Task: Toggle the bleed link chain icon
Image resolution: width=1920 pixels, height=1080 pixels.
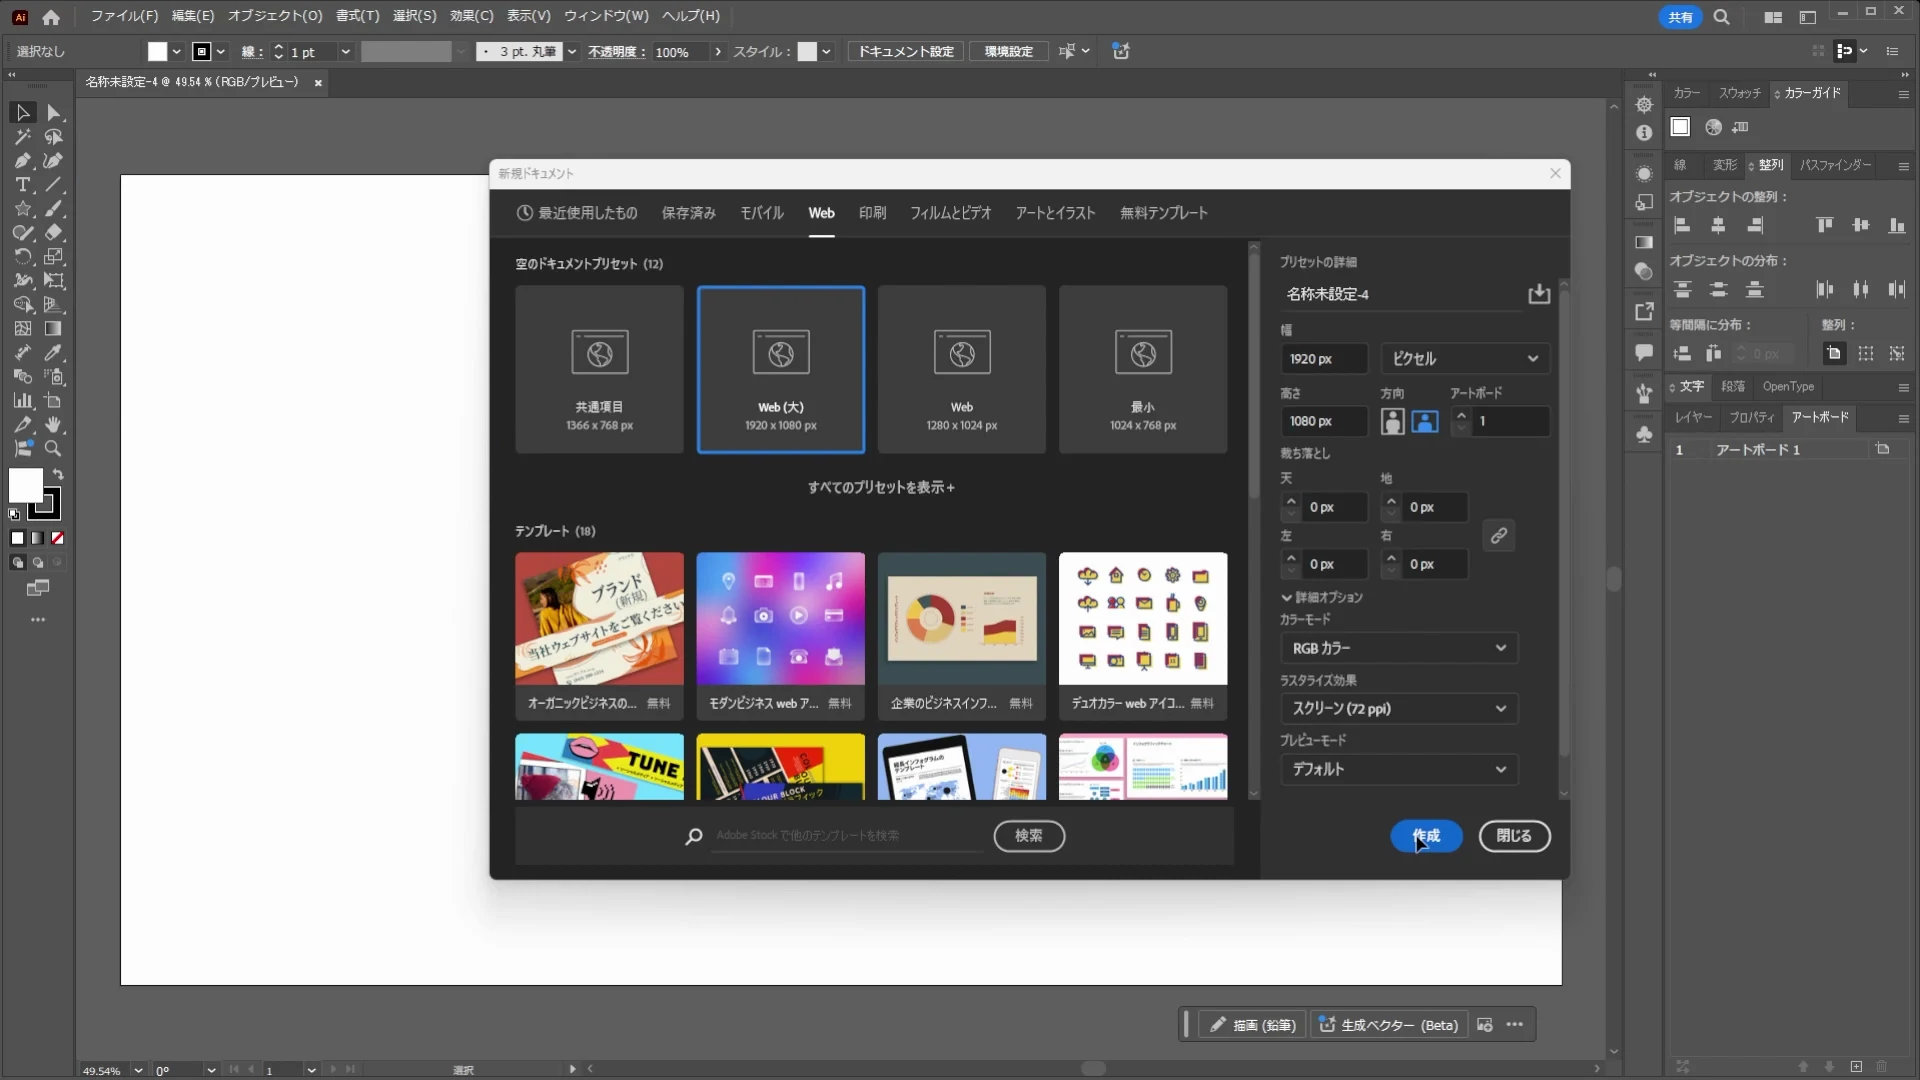Action: 1498,536
